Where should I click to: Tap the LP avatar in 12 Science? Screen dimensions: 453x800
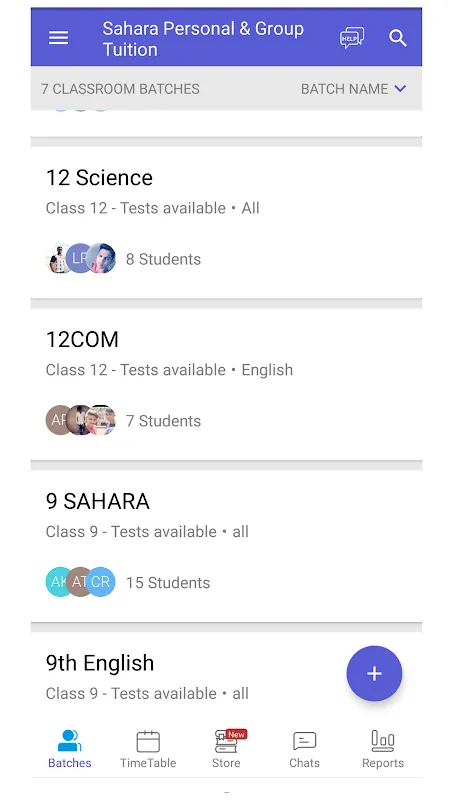tap(80, 258)
